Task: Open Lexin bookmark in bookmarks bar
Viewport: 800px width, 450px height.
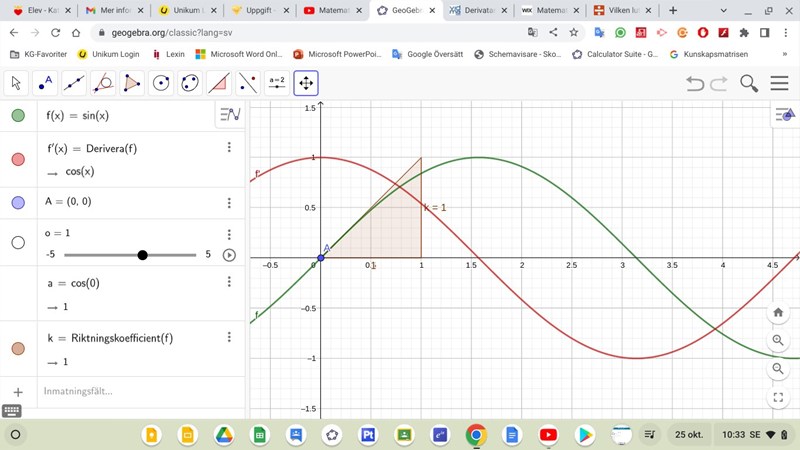Action: 168,54
